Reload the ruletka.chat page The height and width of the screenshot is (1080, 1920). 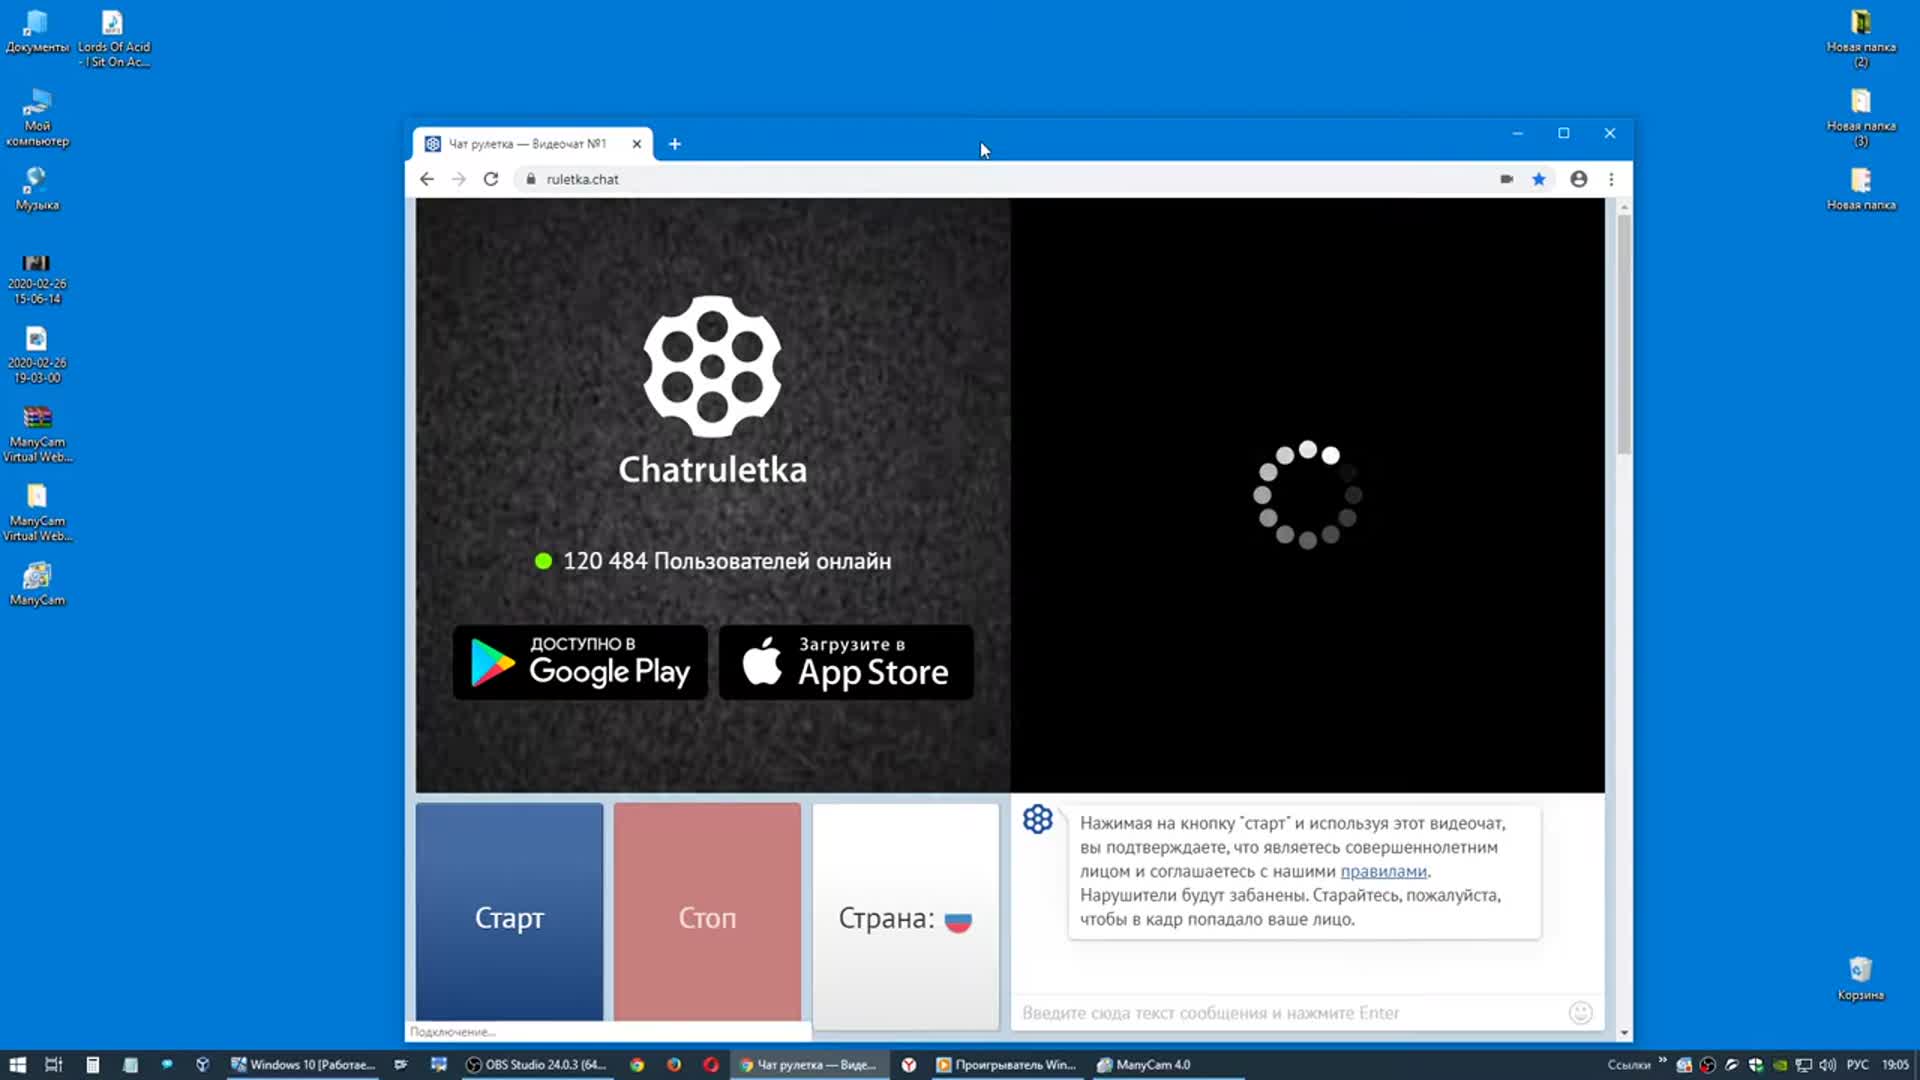click(491, 179)
